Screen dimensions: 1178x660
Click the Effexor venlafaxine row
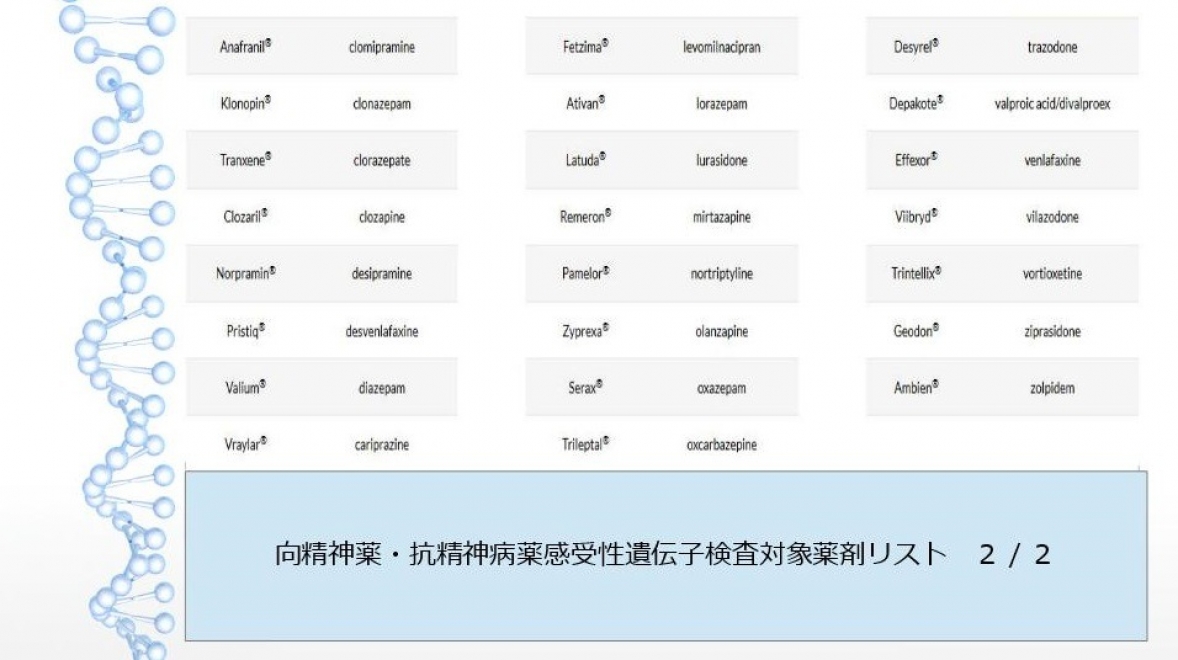(x=1000, y=160)
